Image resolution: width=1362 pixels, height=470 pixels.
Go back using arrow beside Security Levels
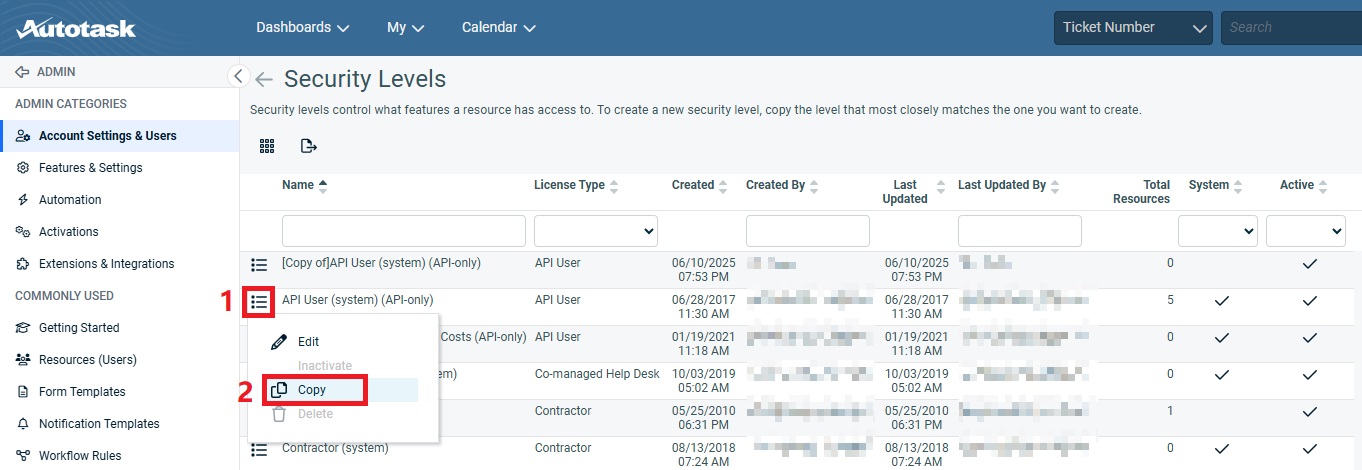264,80
